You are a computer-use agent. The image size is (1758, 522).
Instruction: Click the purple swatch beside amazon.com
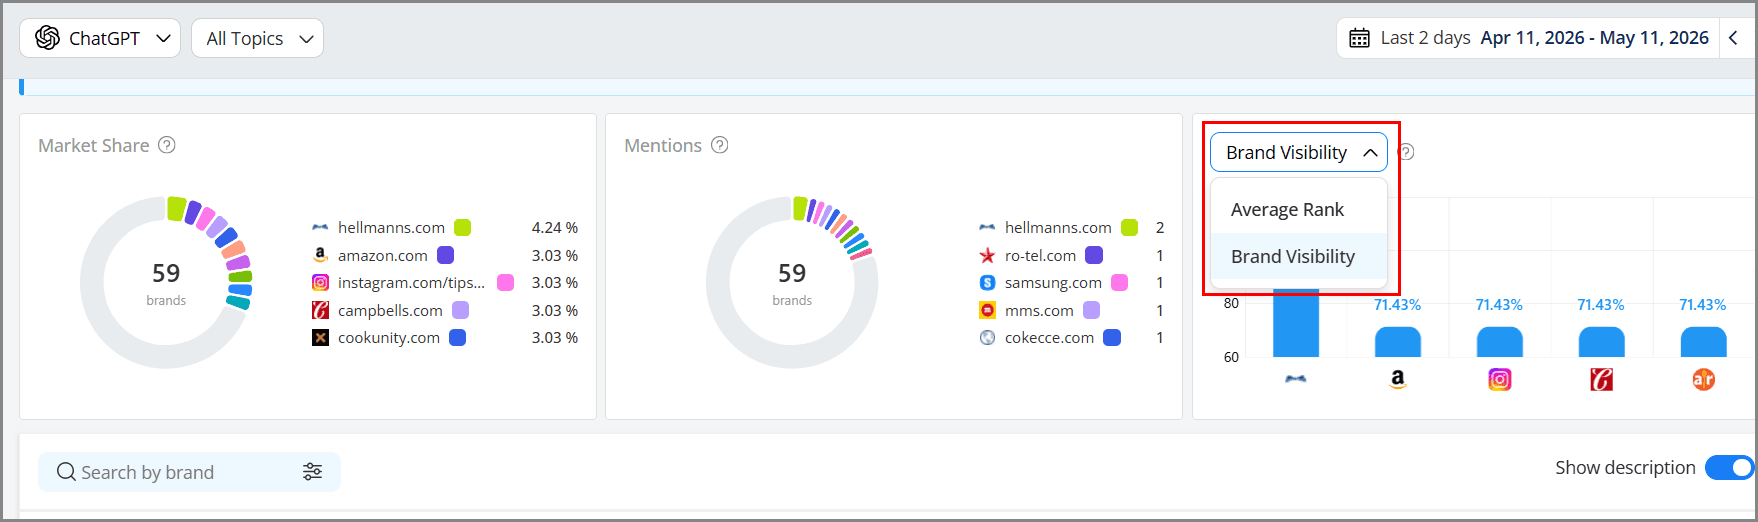(445, 256)
